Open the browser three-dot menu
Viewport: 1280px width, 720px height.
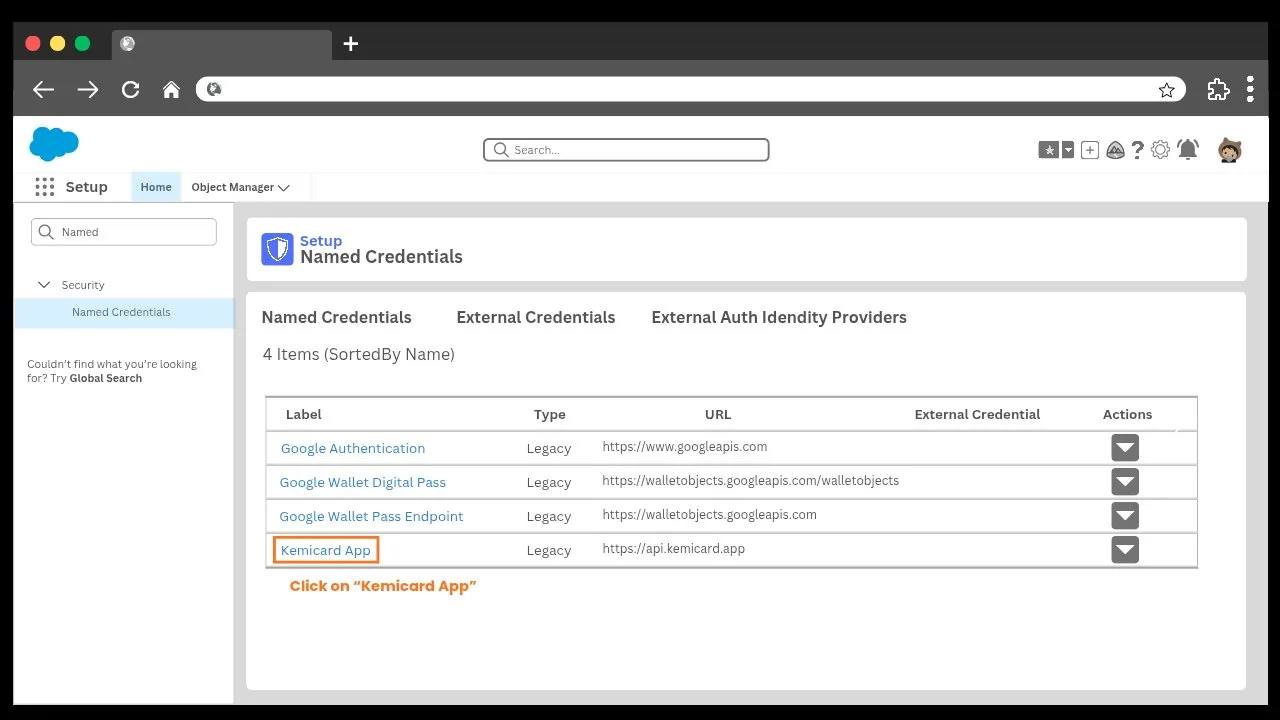(1250, 89)
